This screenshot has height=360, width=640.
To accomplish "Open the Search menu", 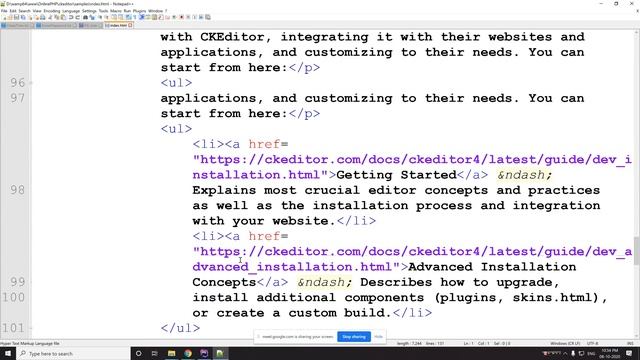I will [x=24, y=11].
